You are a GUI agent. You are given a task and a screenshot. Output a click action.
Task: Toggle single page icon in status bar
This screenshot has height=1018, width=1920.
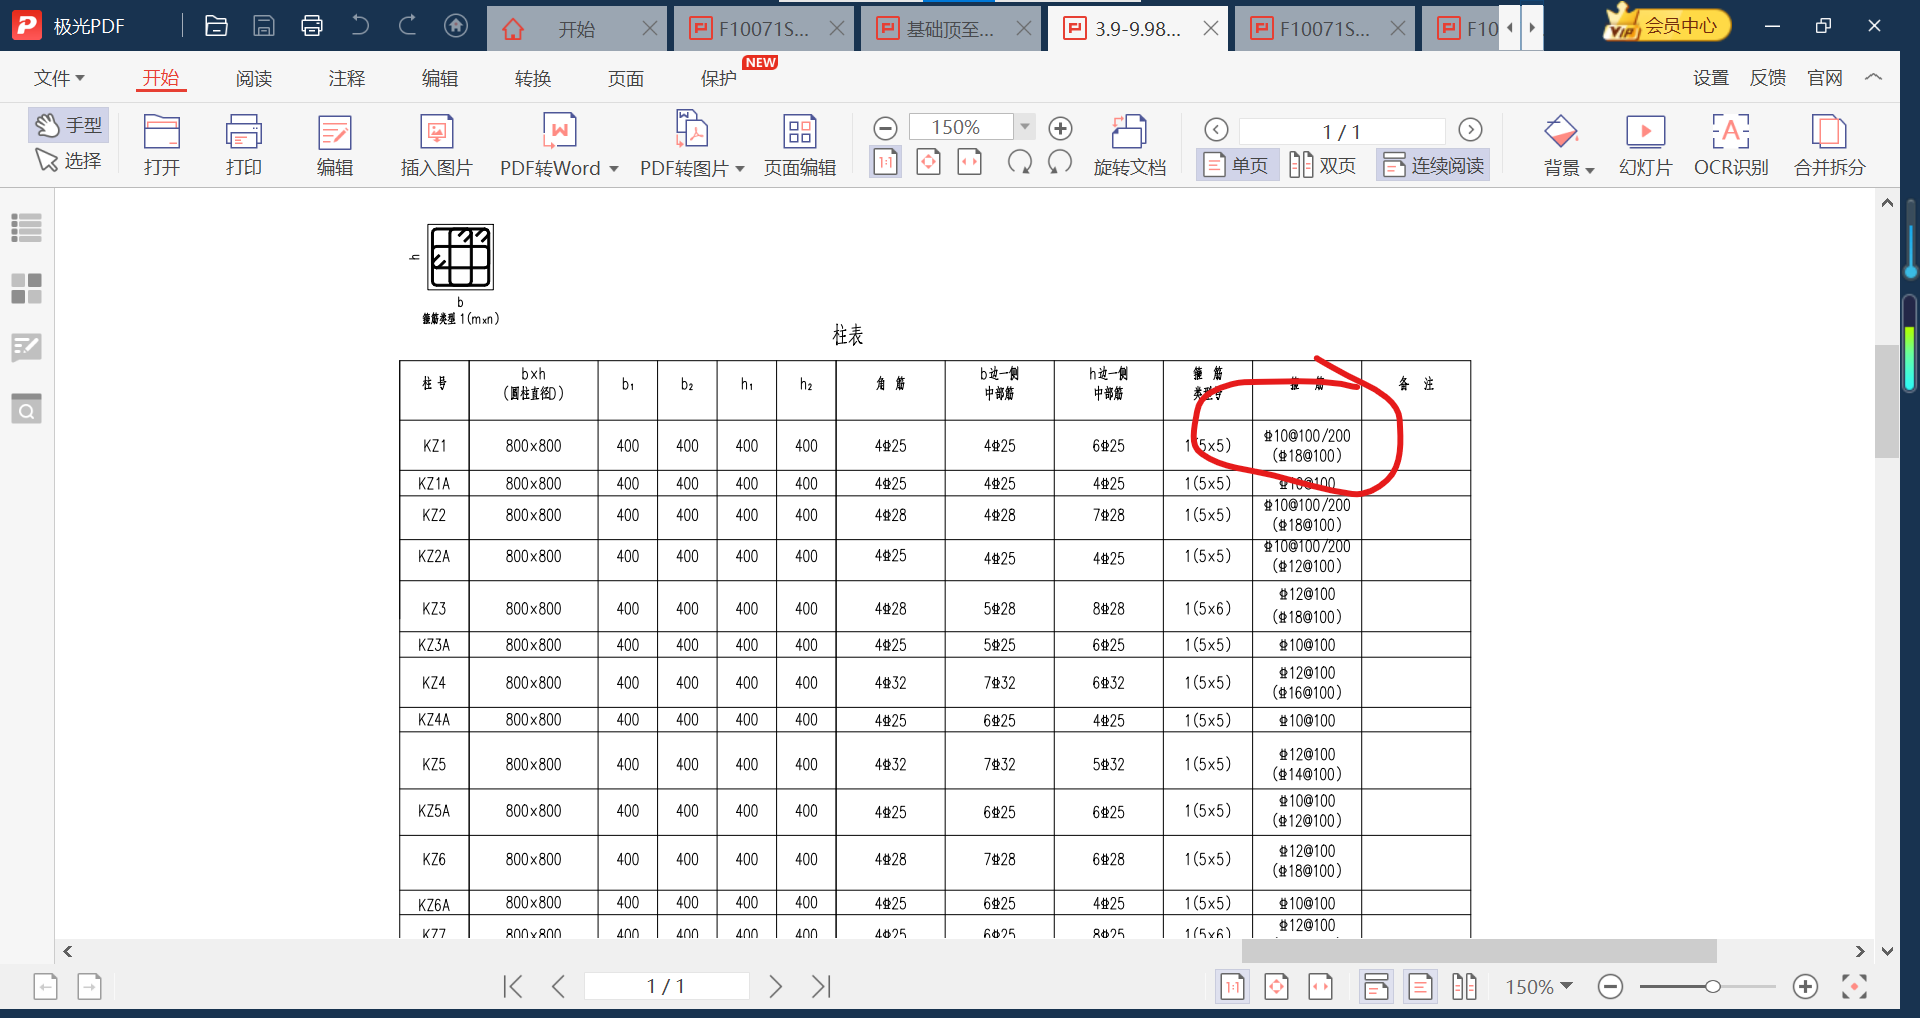[x=1420, y=987]
